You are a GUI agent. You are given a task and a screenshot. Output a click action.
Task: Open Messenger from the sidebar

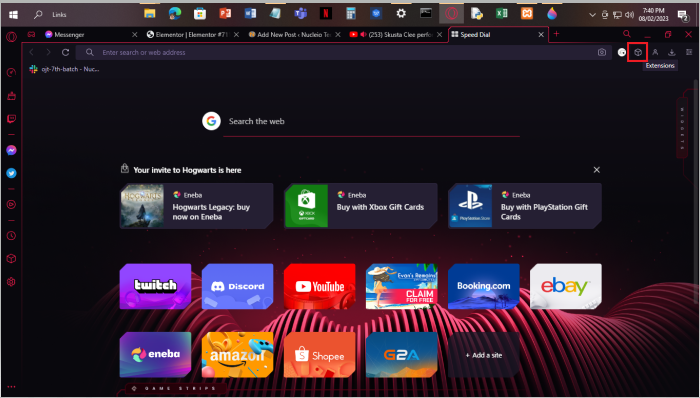point(12,150)
